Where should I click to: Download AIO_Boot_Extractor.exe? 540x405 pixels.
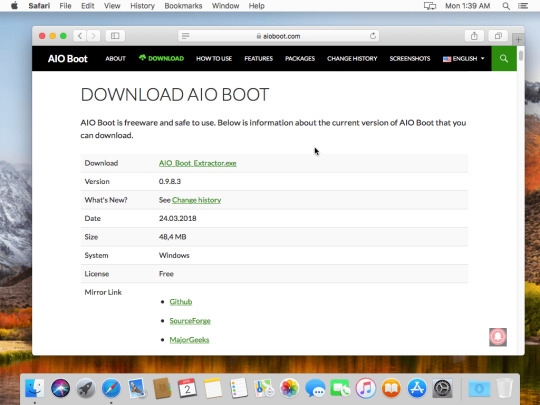click(x=197, y=163)
